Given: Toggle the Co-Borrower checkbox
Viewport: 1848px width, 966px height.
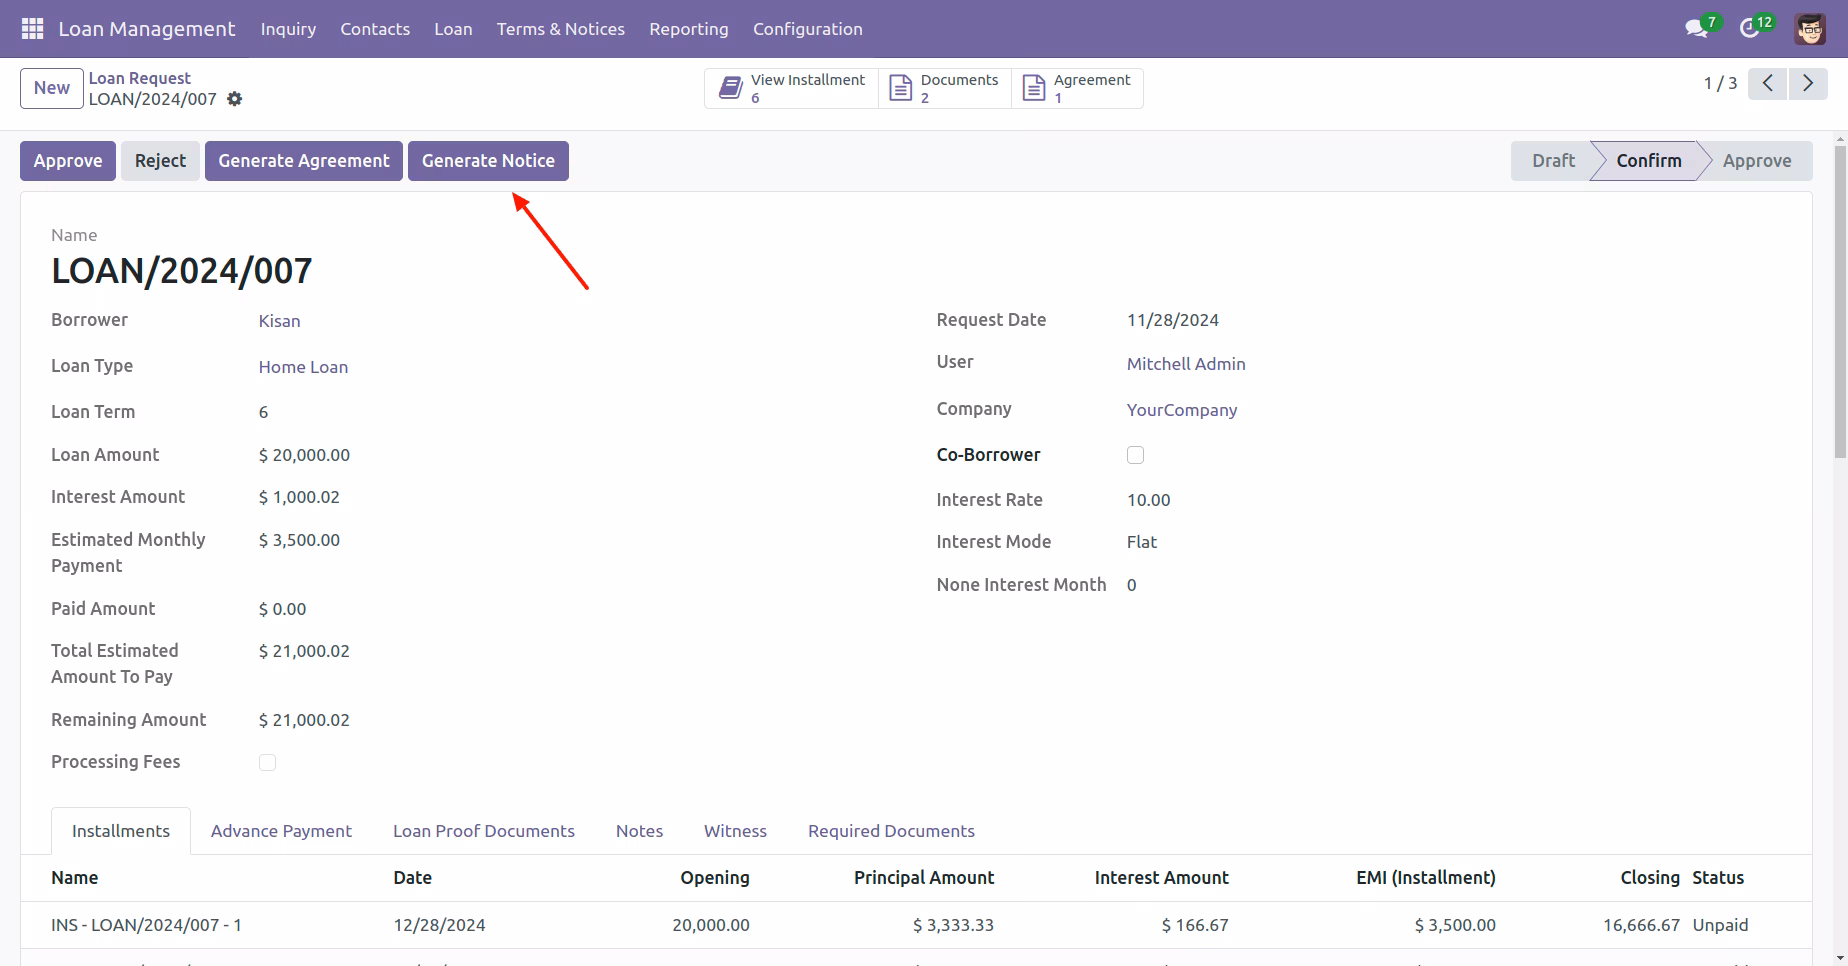Looking at the screenshot, I should 1135,455.
